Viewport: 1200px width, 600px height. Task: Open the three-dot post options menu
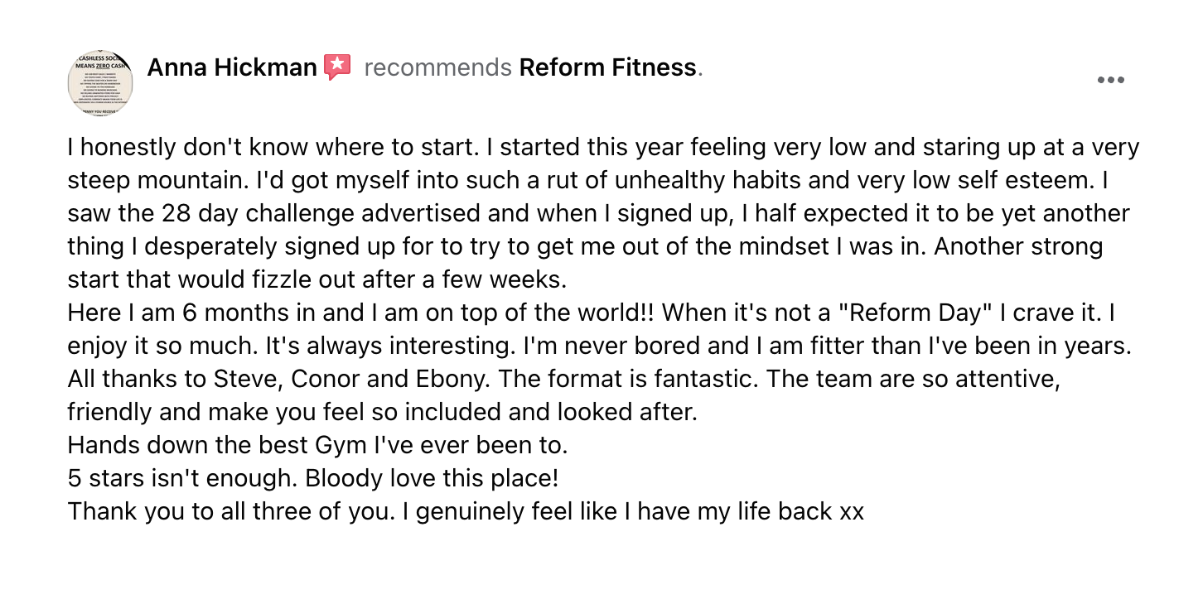pos(1111,80)
